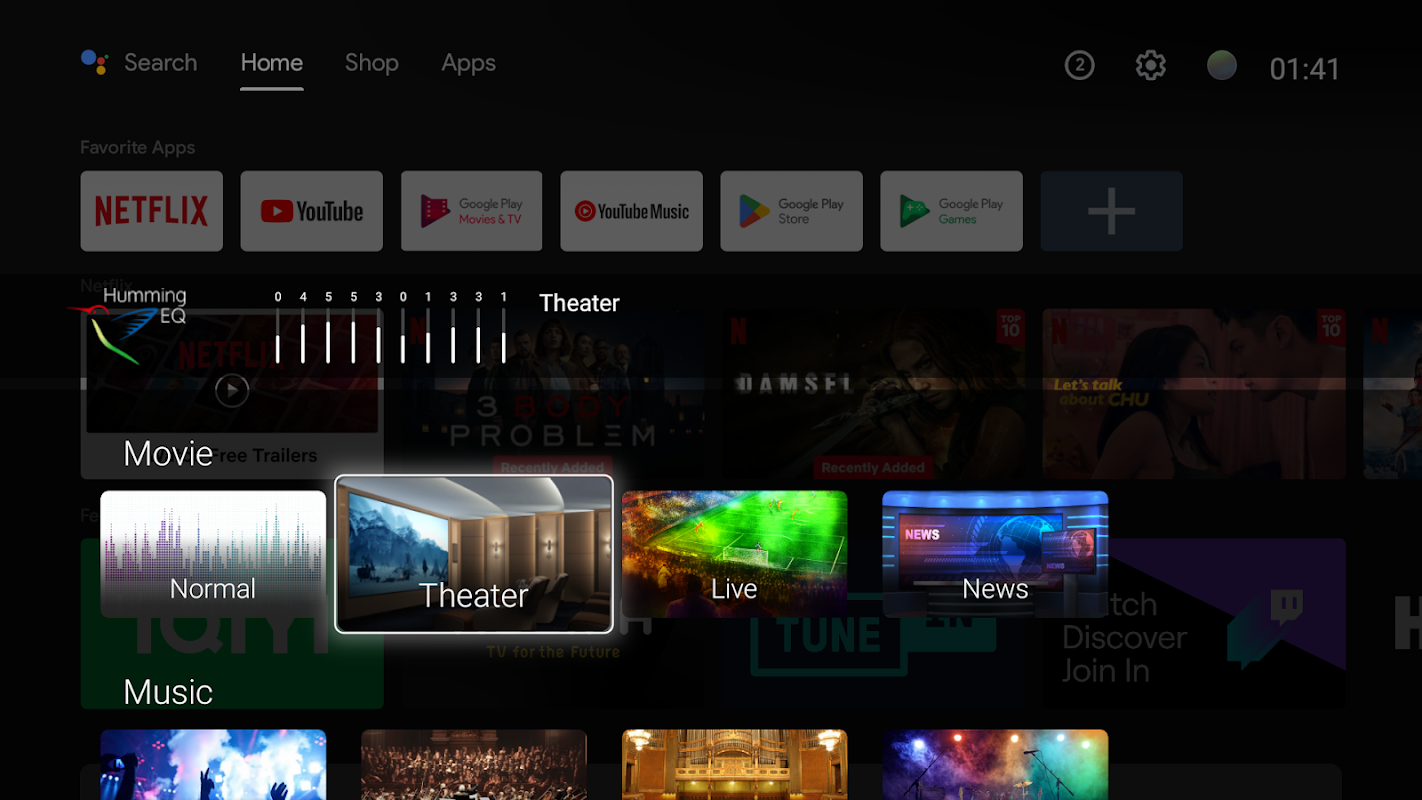1422x800 pixels.
Task: Select the News movie sound preset
Action: [996, 554]
